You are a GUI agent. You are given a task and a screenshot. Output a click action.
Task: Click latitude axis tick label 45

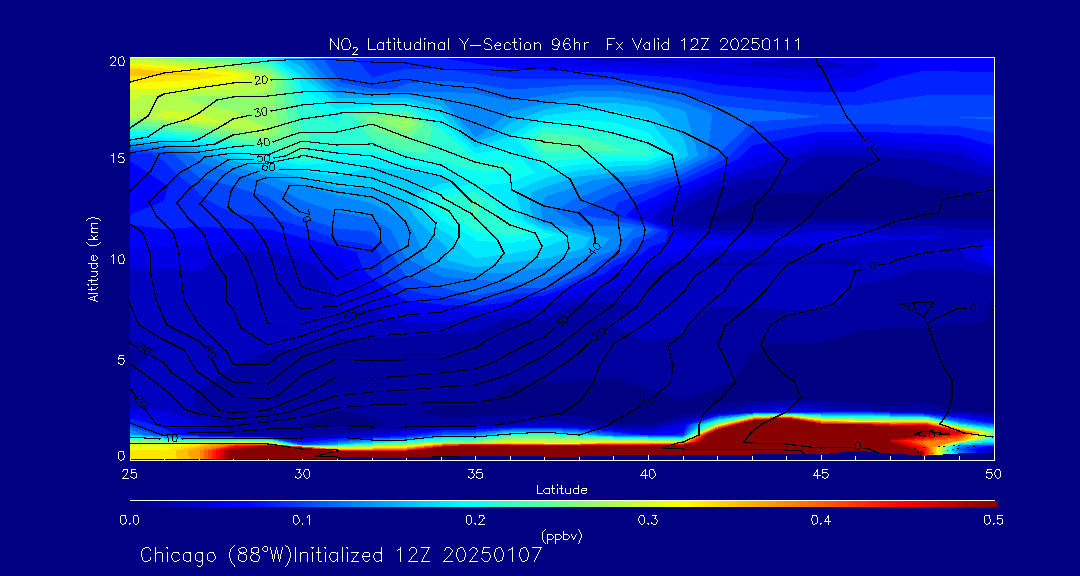821,474
